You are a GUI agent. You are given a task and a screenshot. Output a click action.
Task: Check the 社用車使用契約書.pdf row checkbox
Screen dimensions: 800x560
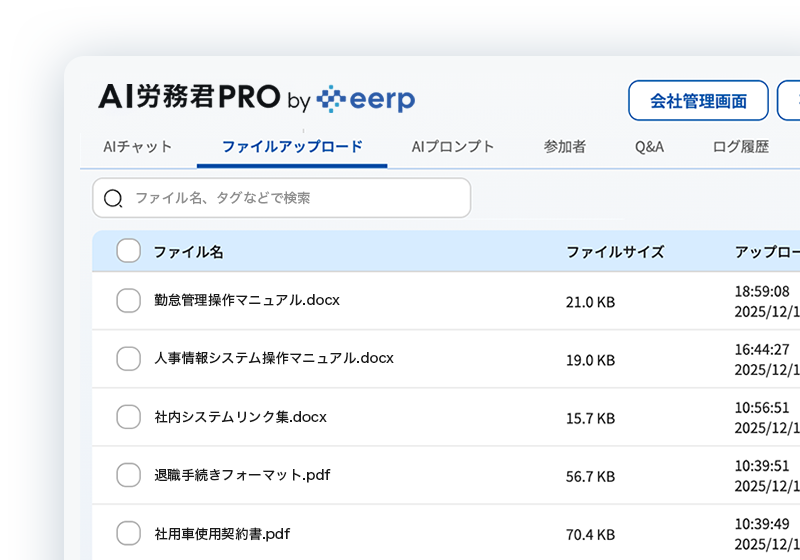[128, 533]
